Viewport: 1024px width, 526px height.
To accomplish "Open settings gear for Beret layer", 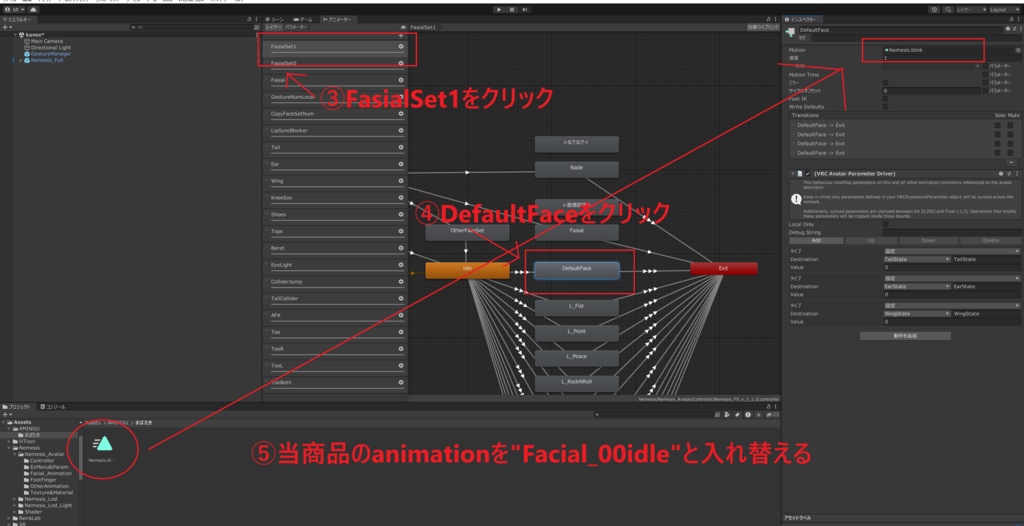I will 400,248.
